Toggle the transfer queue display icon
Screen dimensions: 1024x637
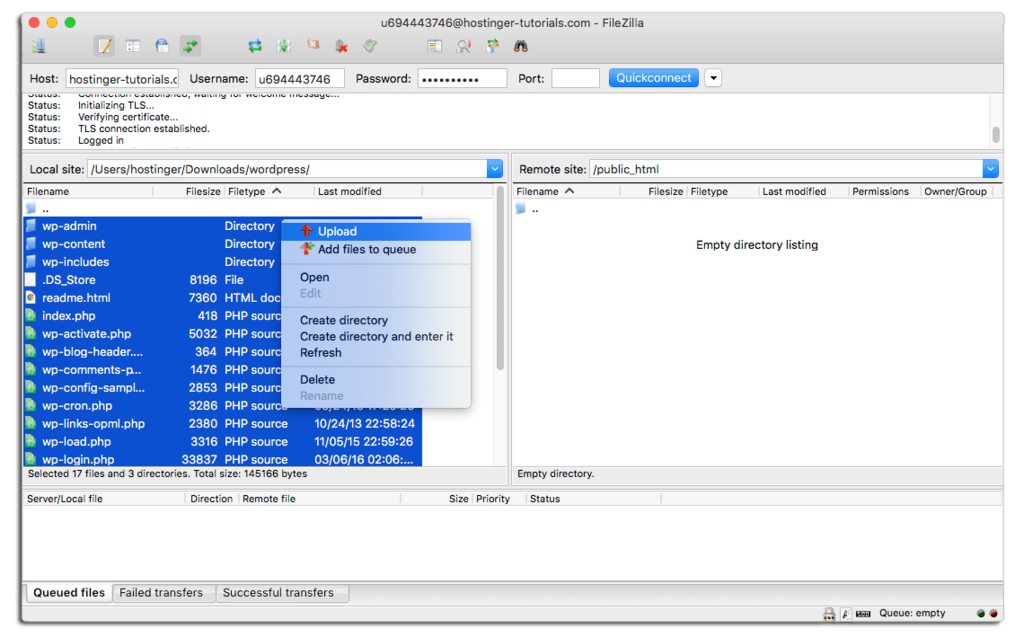[x=190, y=46]
